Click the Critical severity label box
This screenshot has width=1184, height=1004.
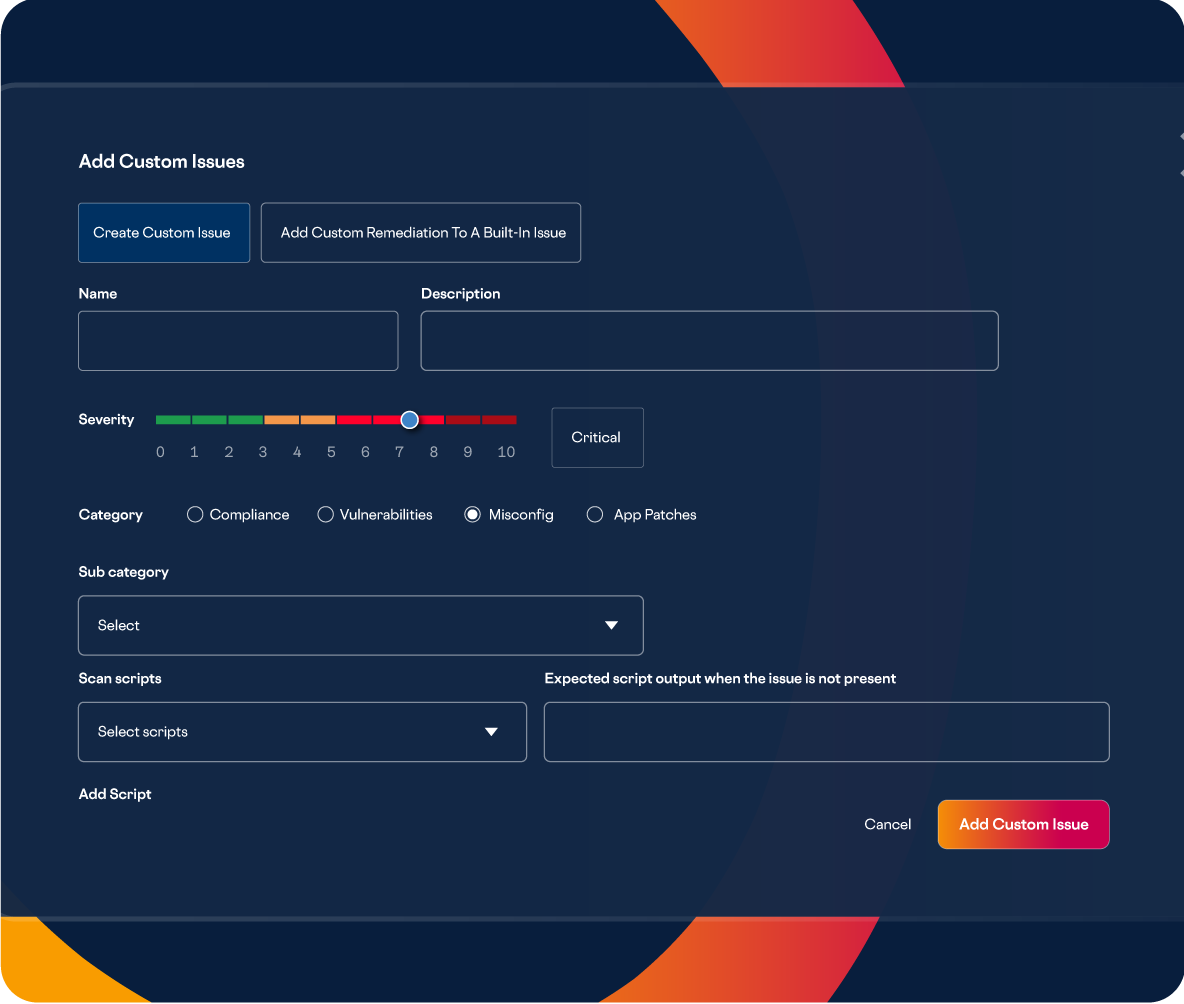click(x=597, y=437)
